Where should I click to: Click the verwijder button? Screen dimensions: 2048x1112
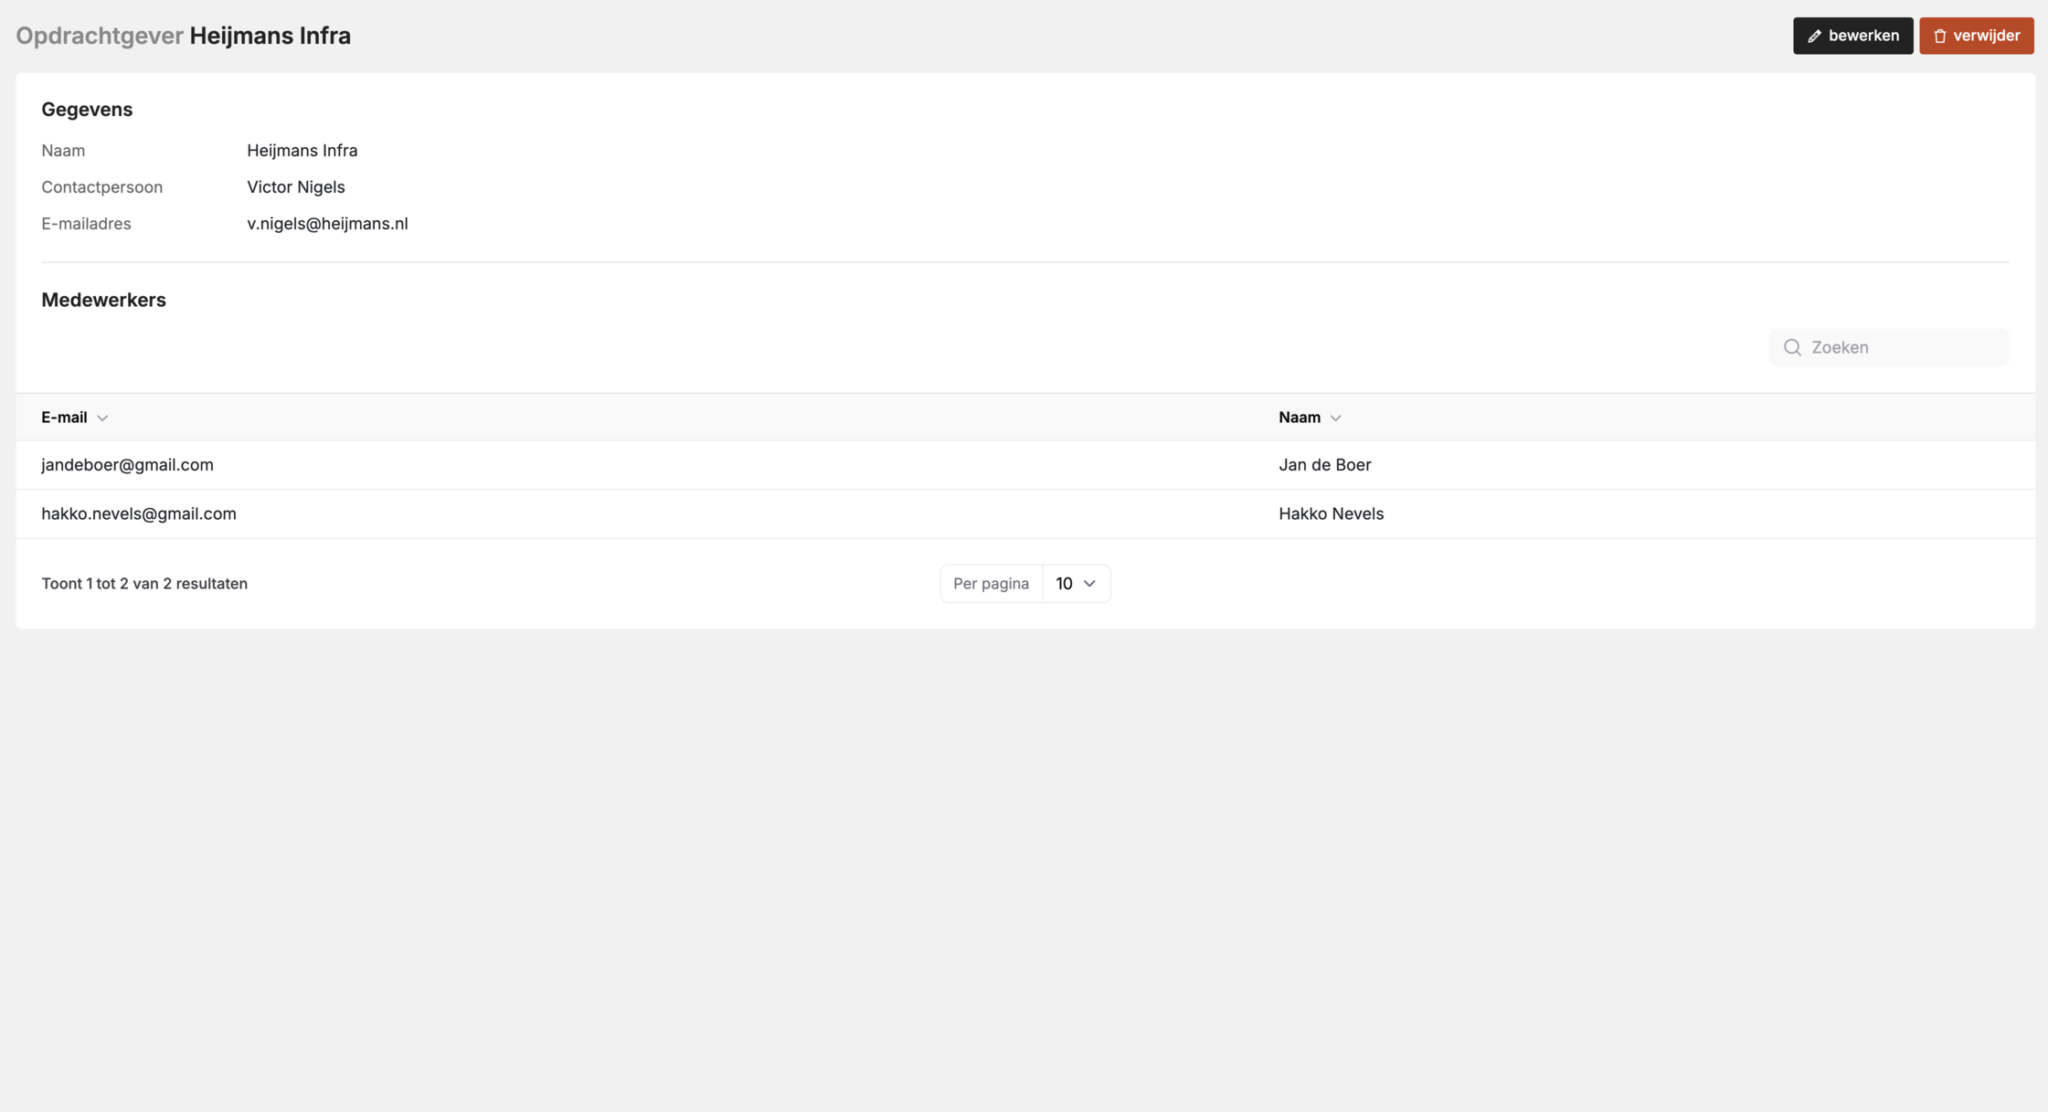click(x=1976, y=36)
